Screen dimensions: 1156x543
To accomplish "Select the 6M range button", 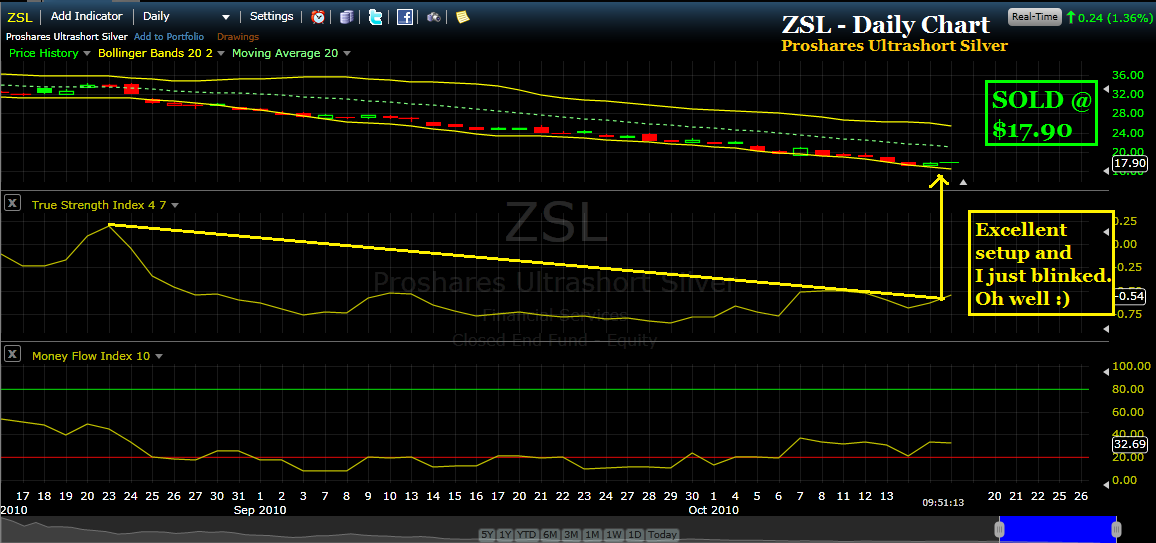I will coord(548,534).
